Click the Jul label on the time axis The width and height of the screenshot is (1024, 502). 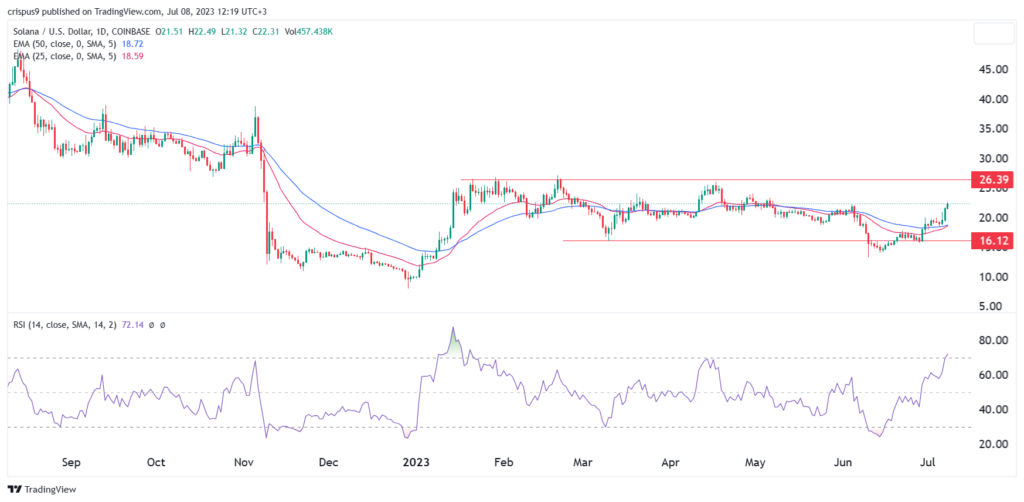(926, 464)
